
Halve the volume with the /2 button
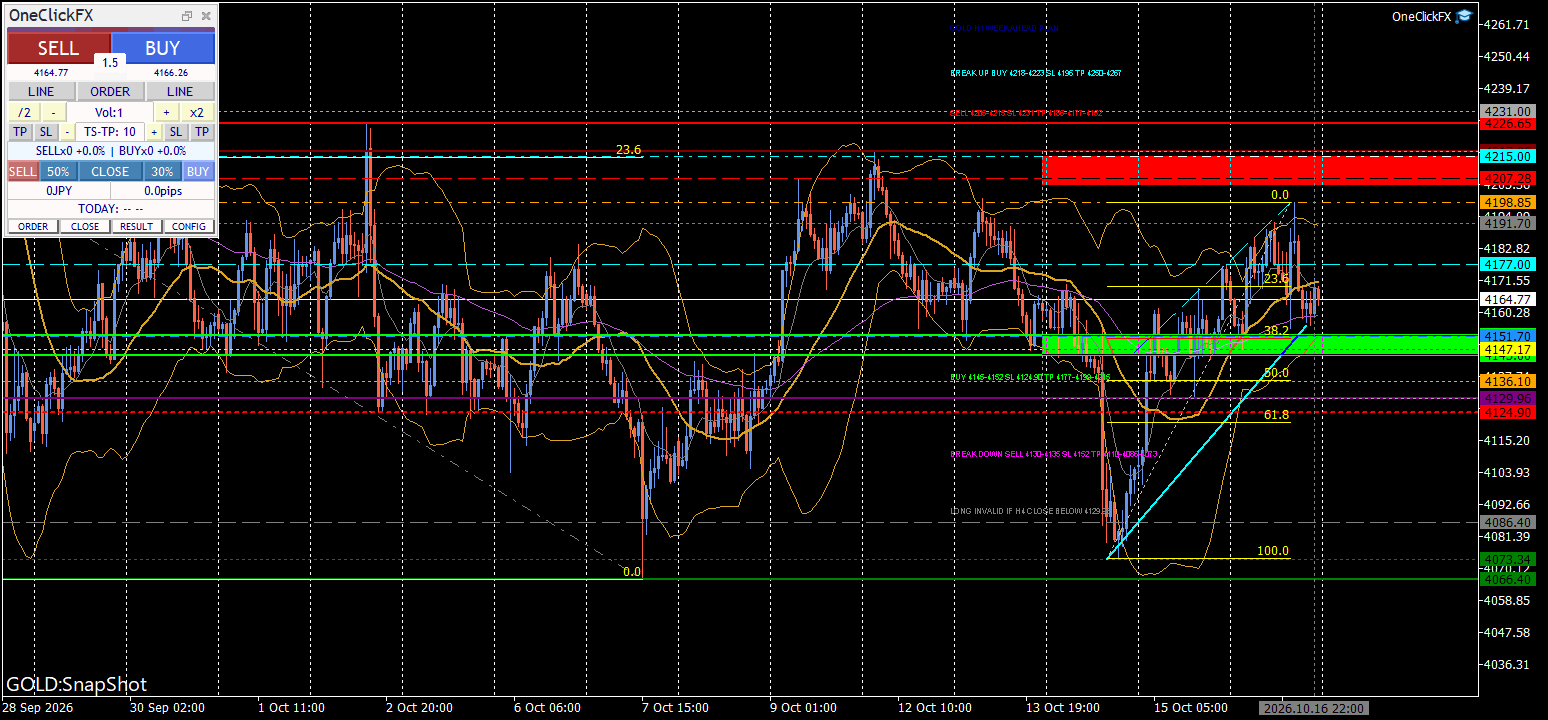pos(24,113)
